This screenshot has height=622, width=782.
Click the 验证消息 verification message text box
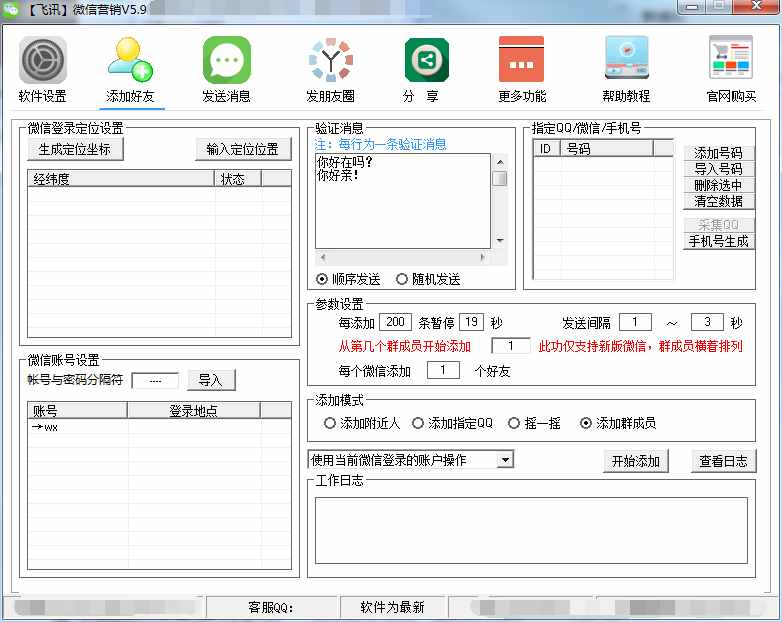[402, 201]
